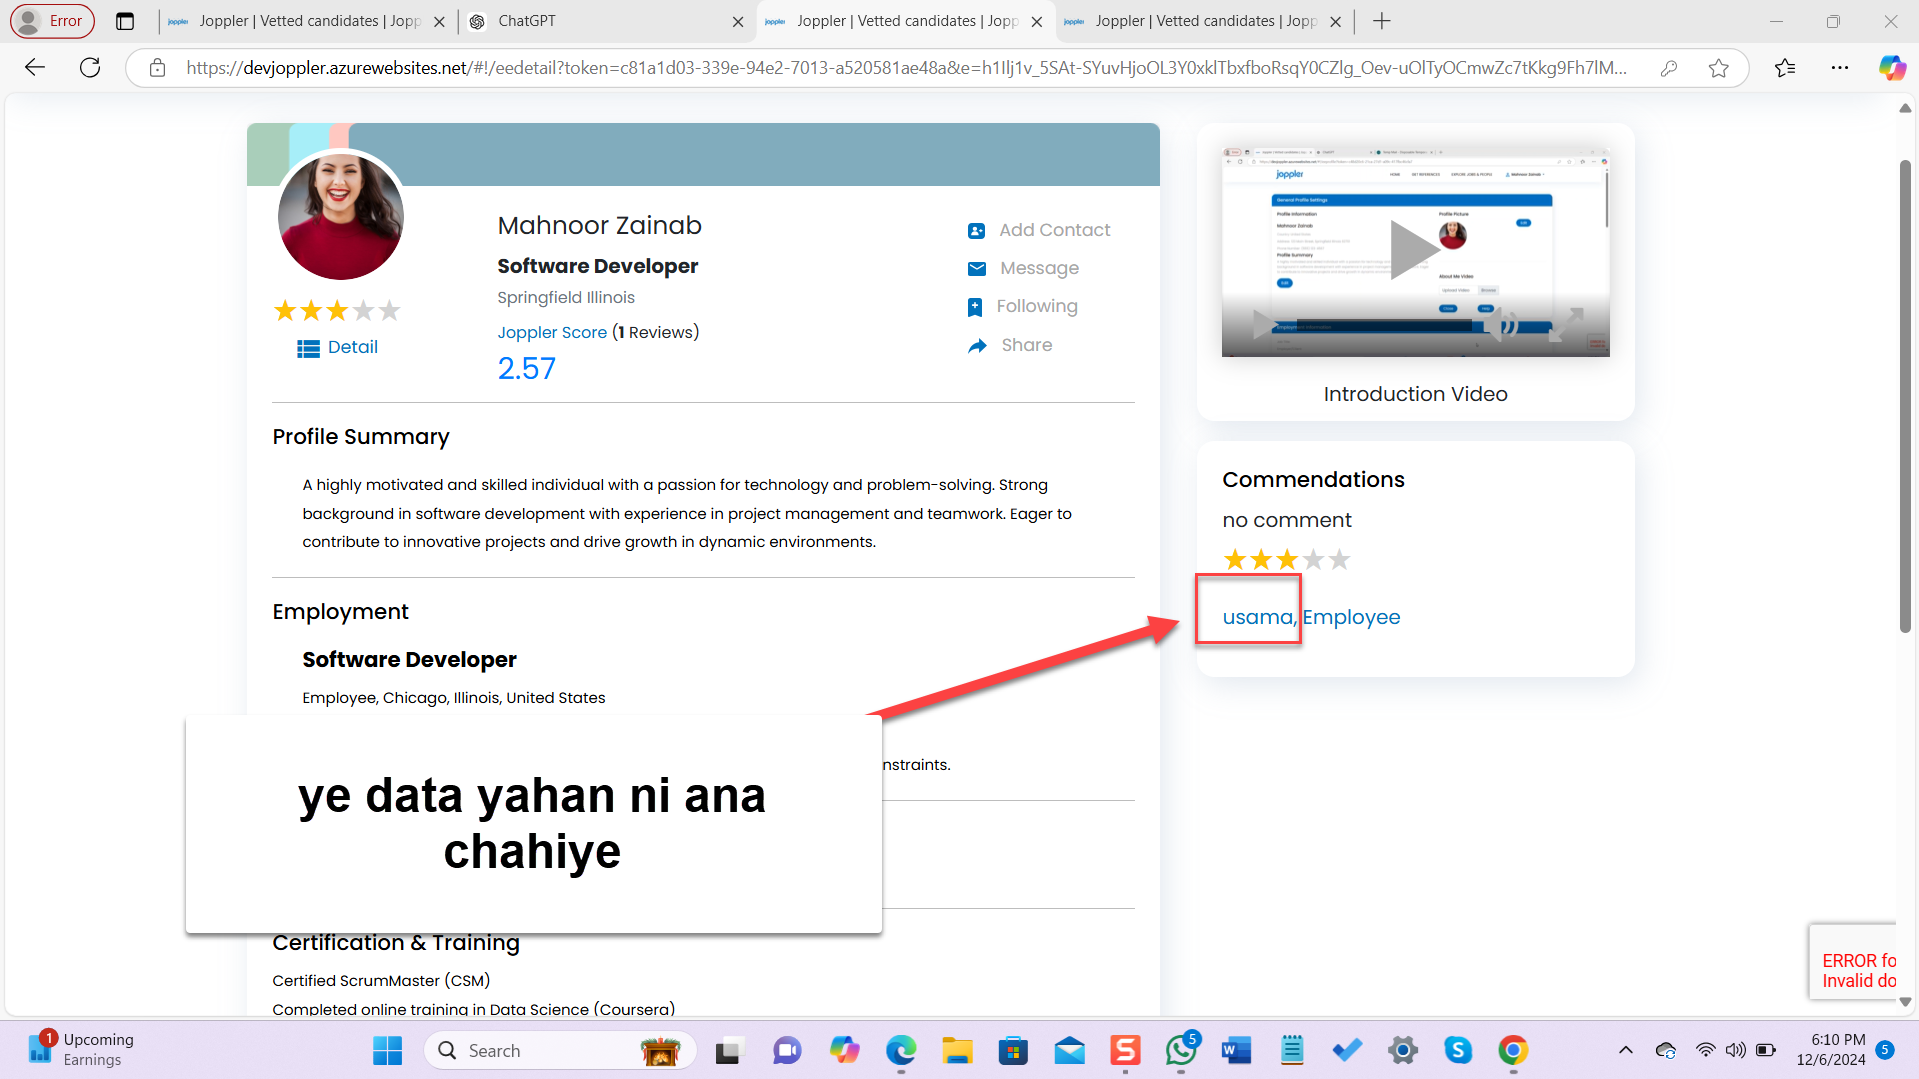Open WhatsApp from the taskbar
1919x1079 pixels.
(1181, 1051)
